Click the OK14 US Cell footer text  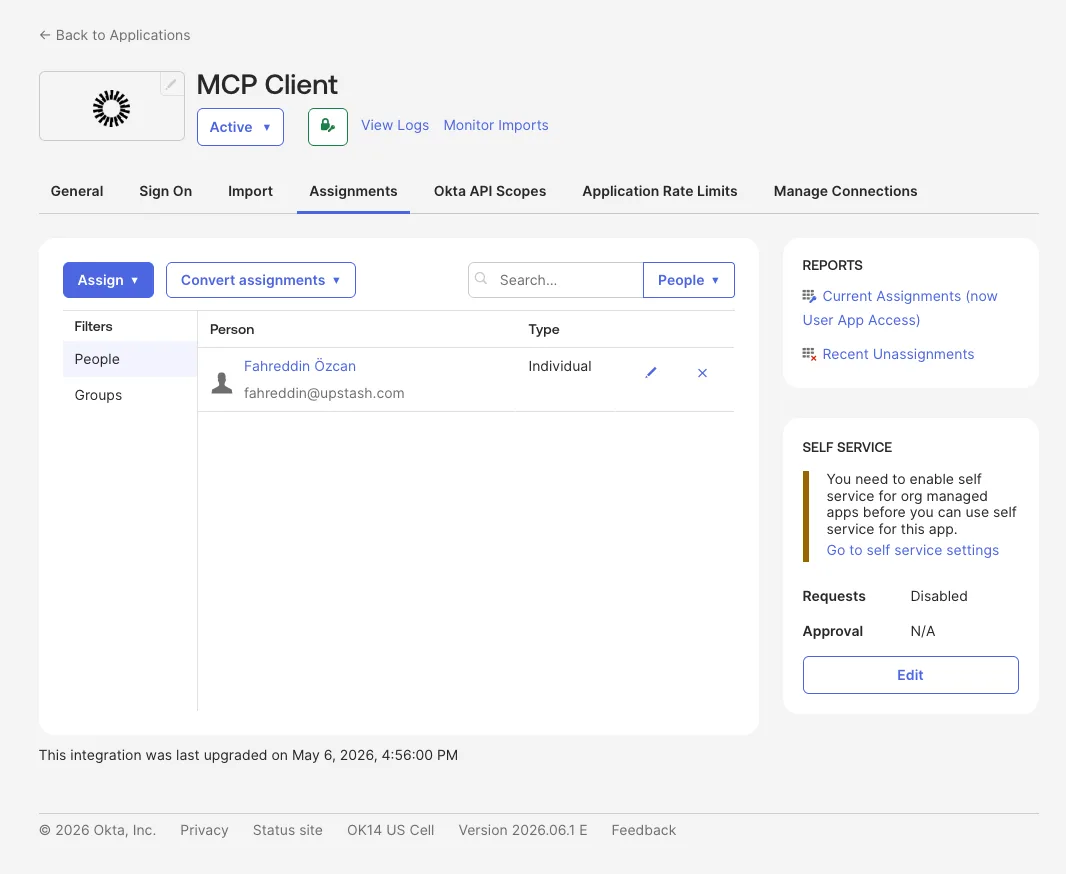coord(390,830)
